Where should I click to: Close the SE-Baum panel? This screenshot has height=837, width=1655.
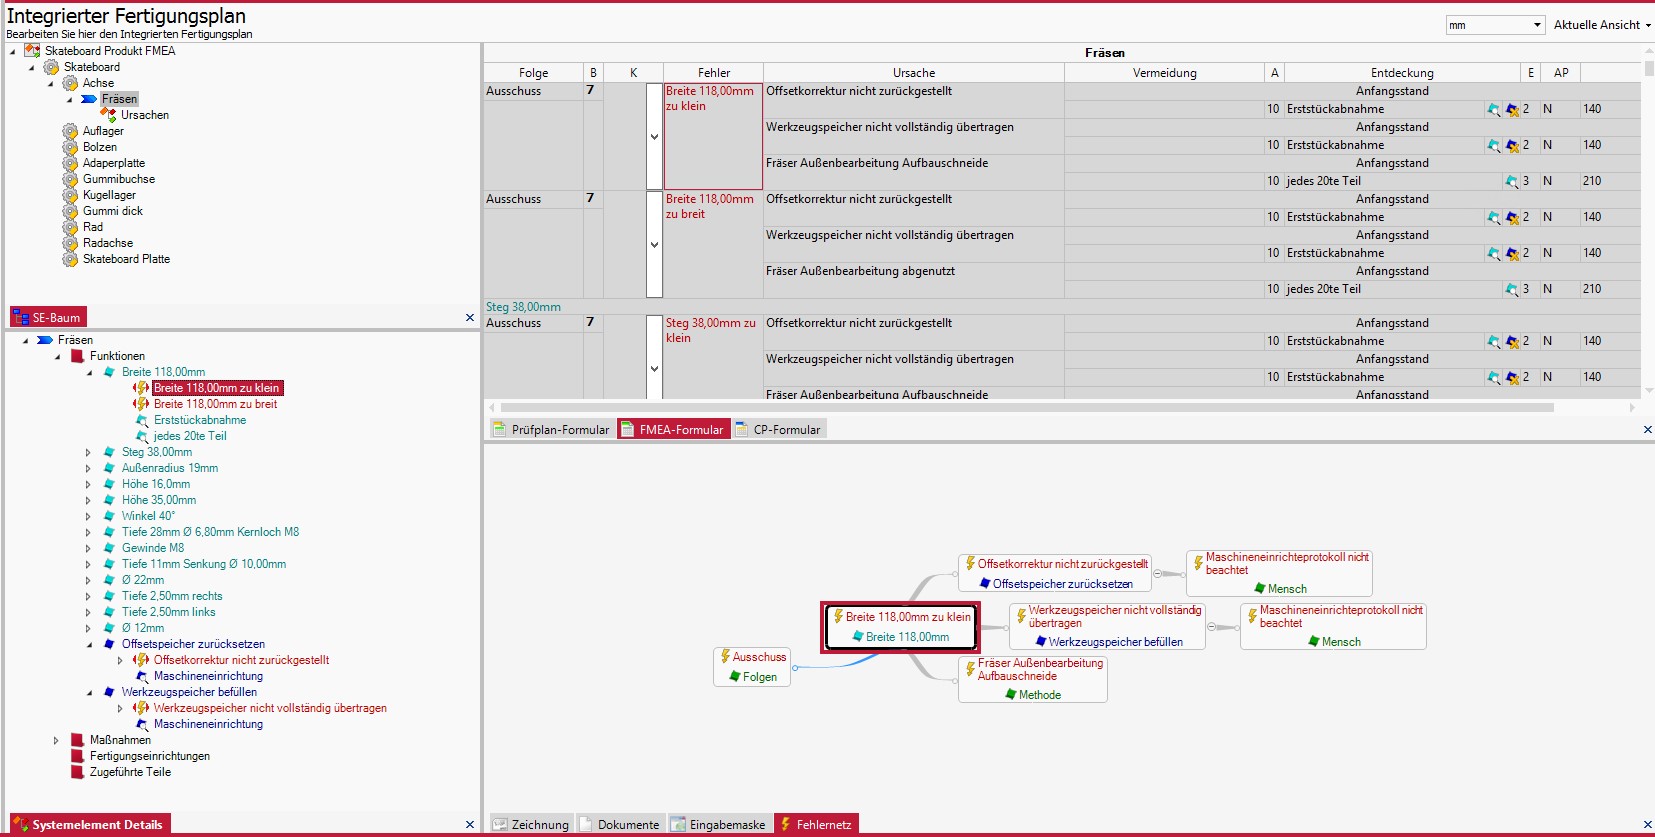click(x=470, y=318)
